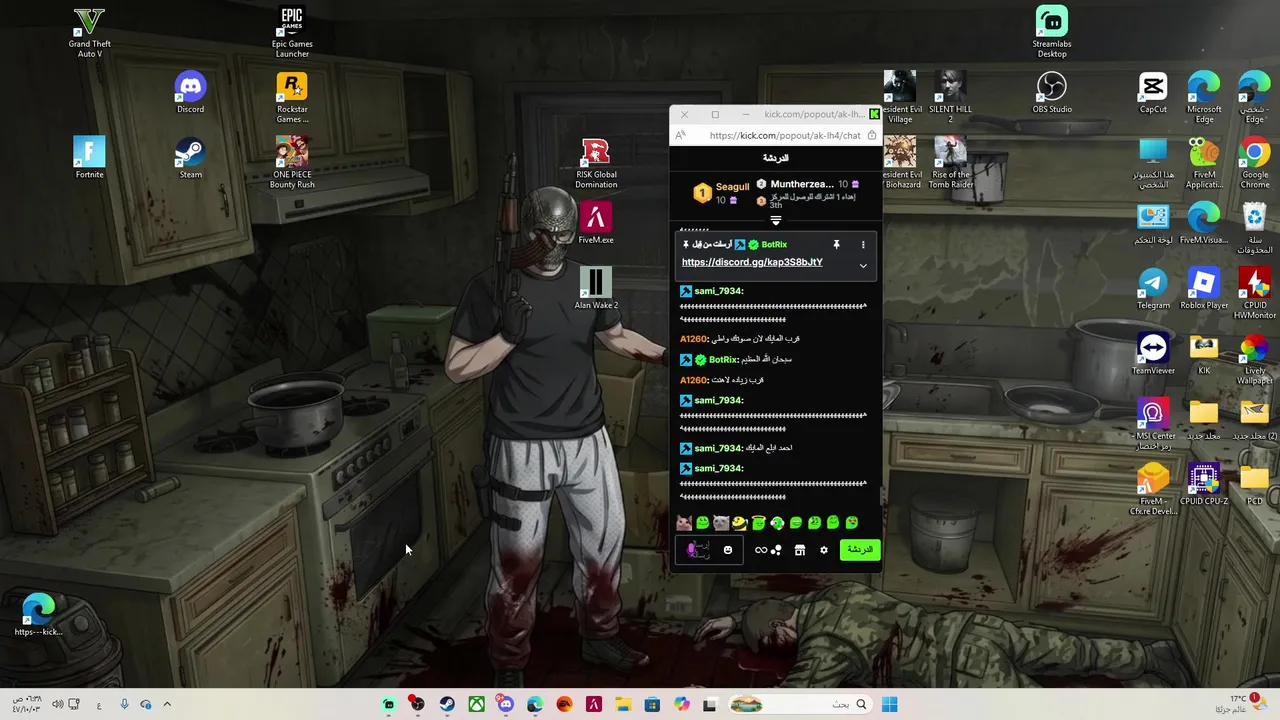Screen dimensions: 1280x720
Task: Open the Discord desktop icon
Action: (x=190, y=93)
